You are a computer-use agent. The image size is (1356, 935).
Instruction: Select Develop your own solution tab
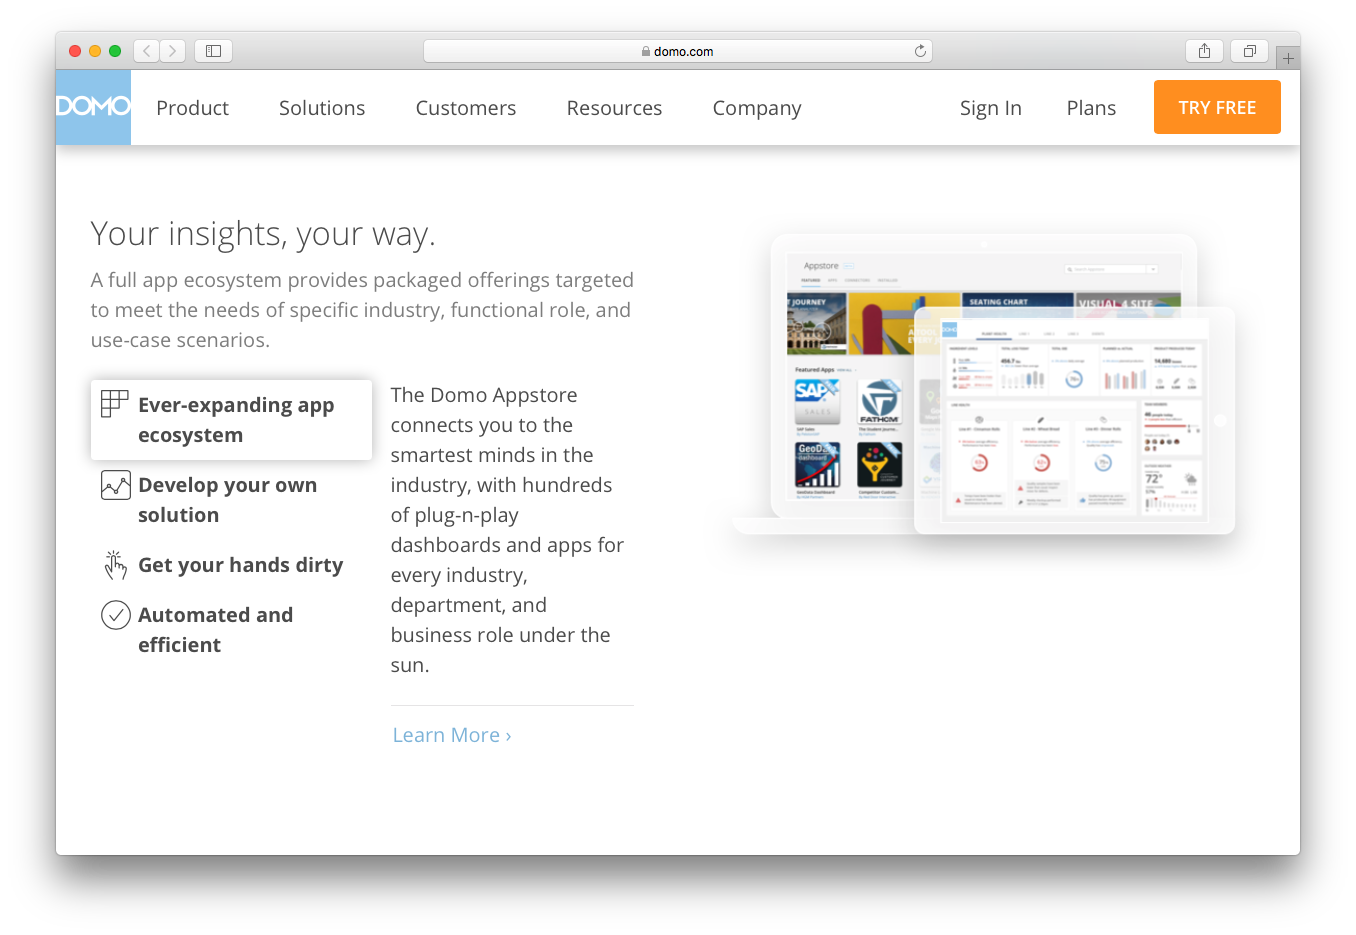coord(231,500)
